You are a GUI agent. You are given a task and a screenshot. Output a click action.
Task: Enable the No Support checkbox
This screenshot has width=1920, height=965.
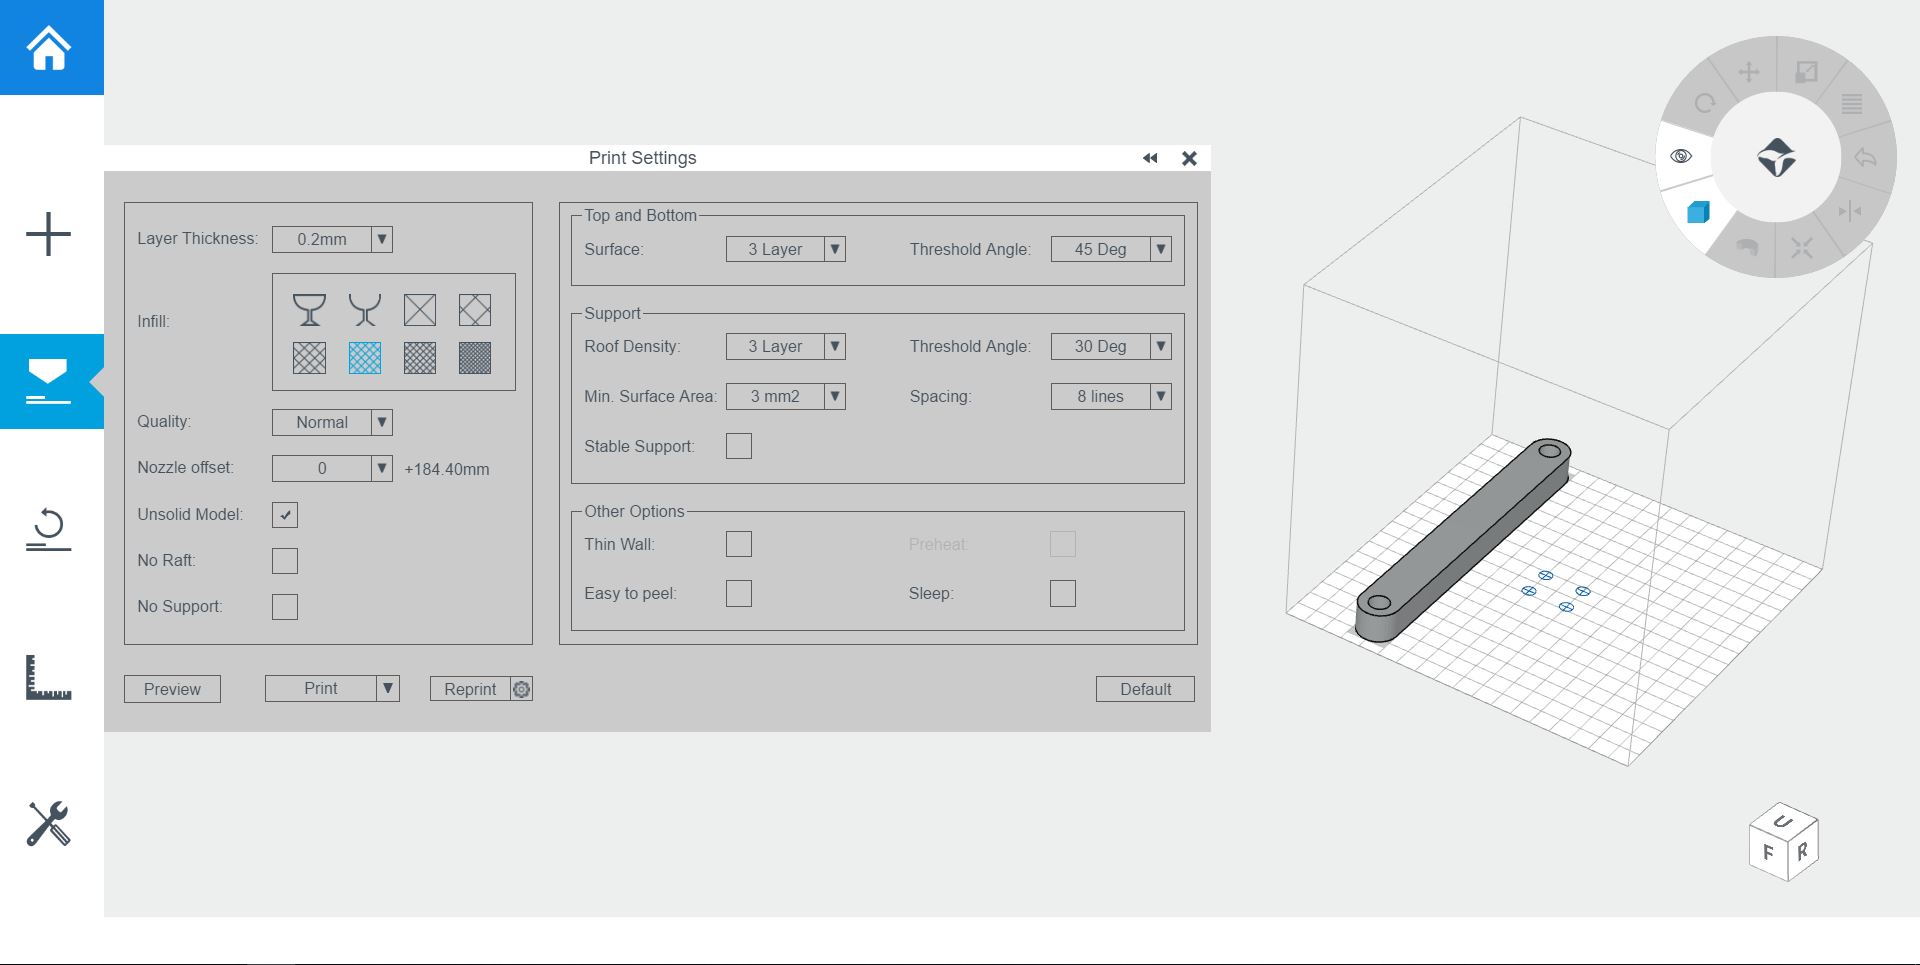(285, 607)
